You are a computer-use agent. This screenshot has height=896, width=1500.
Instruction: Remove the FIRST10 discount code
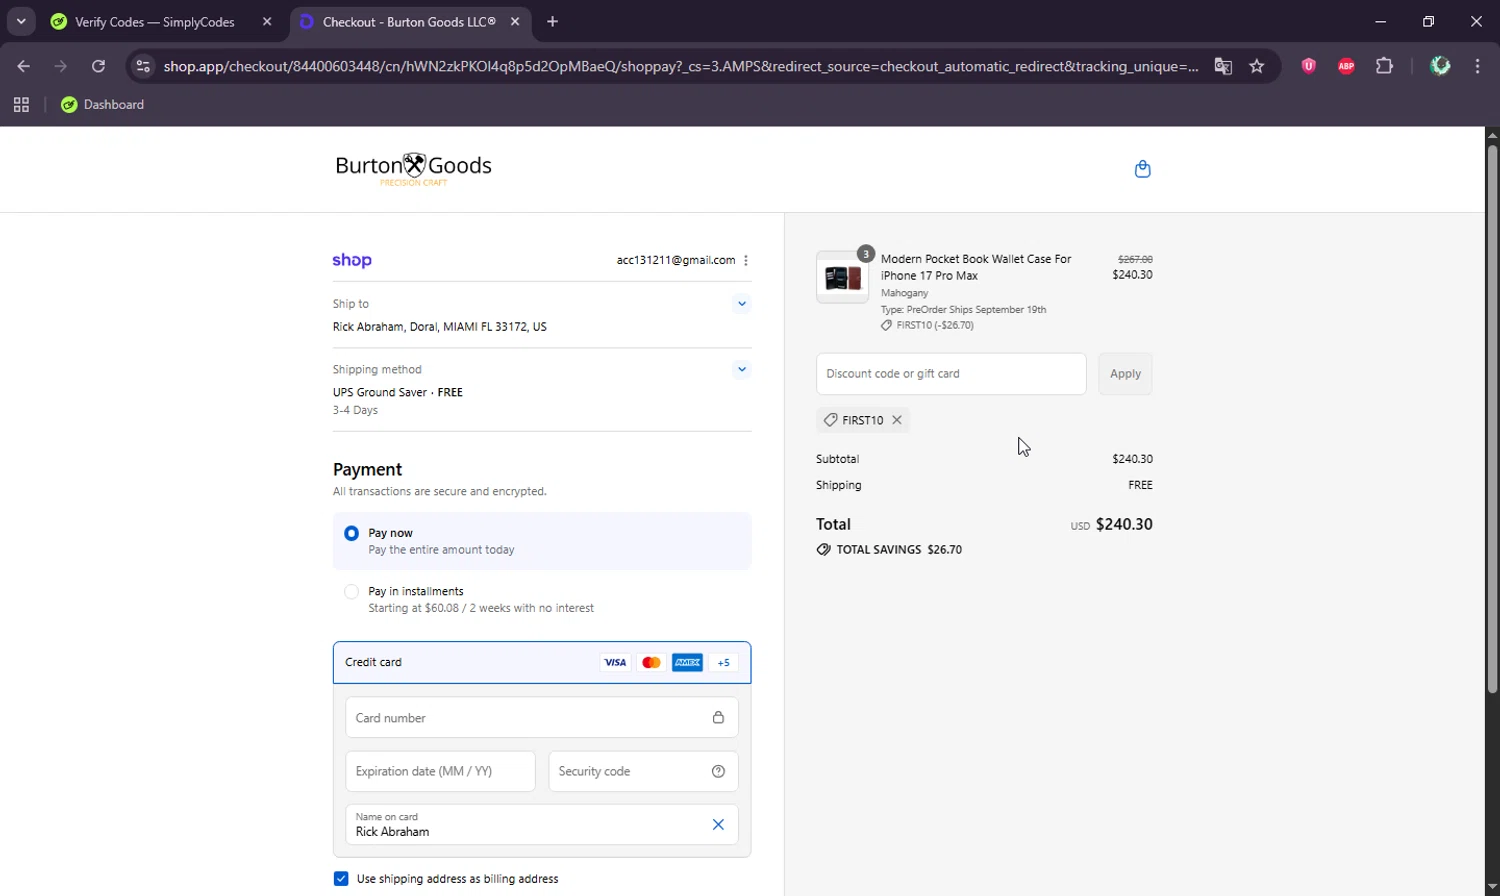(x=897, y=420)
